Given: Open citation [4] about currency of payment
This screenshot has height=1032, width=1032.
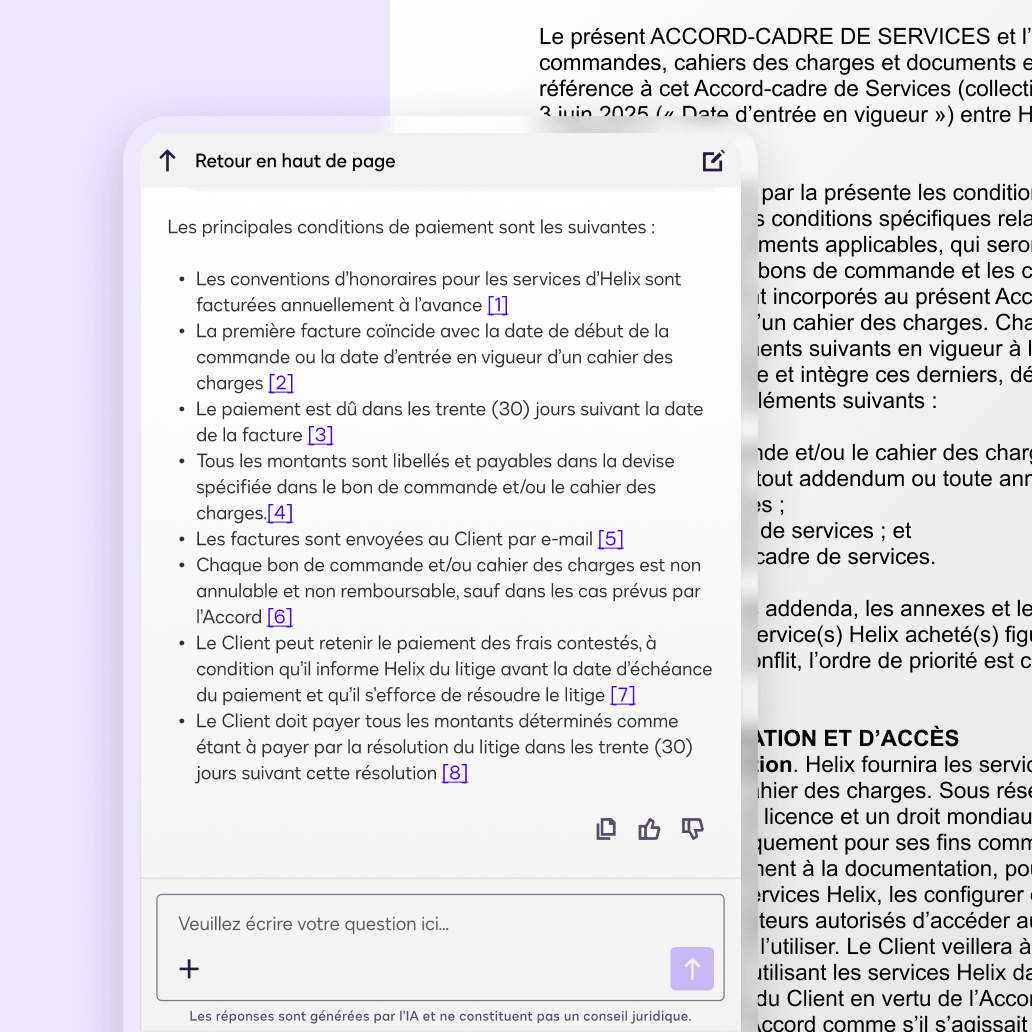Looking at the screenshot, I should (281, 512).
